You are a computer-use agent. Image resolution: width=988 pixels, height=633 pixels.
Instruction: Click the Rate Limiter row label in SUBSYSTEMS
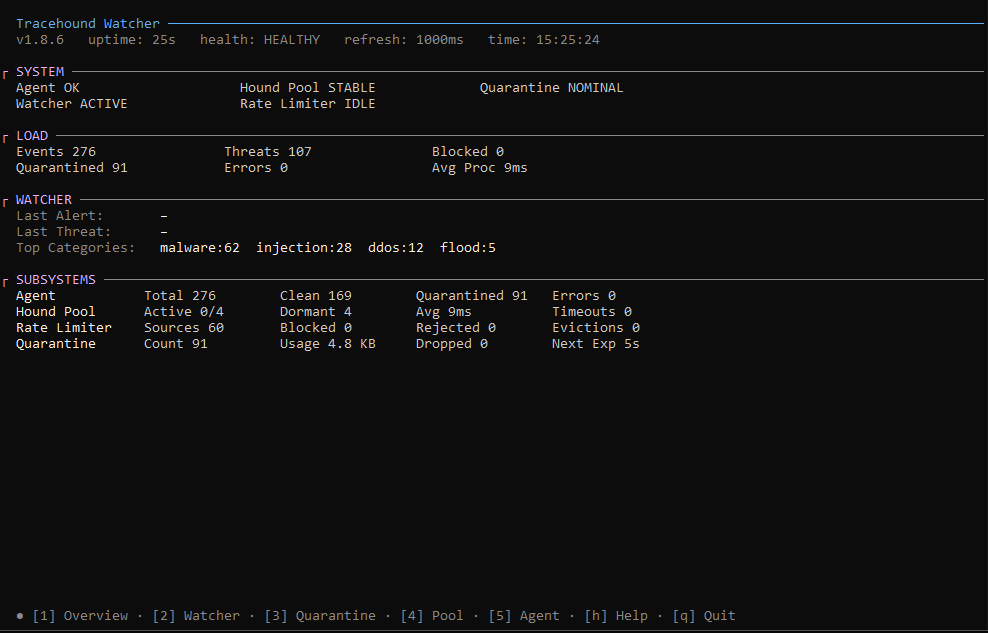(64, 328)
